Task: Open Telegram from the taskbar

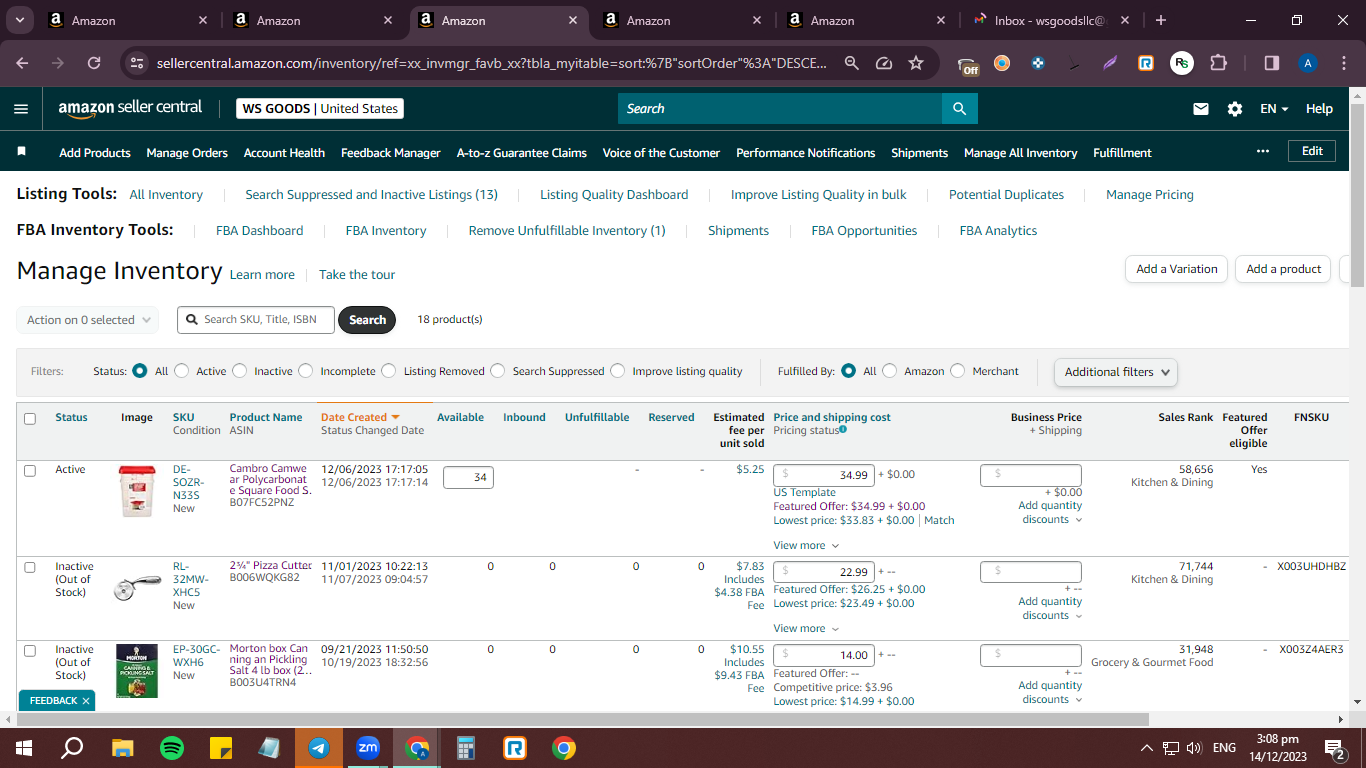Action: 319,748
